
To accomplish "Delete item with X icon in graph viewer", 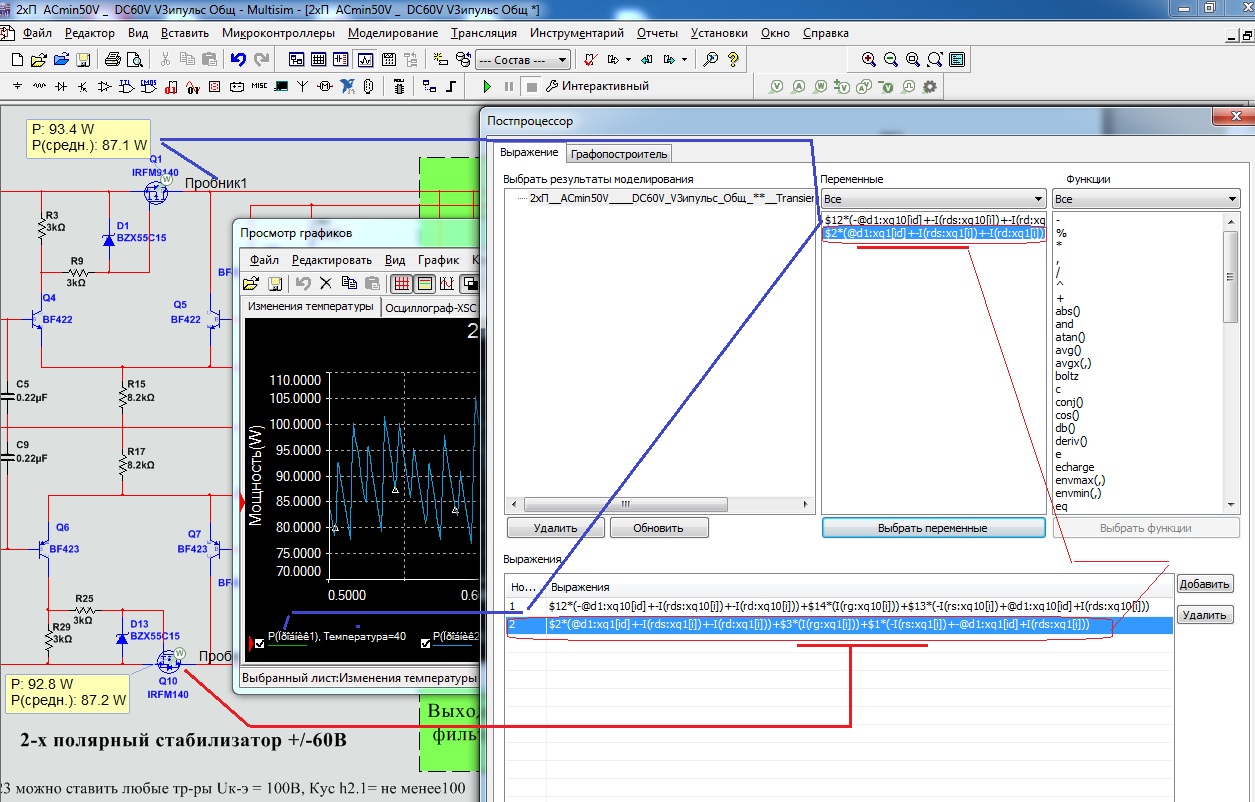I will pyautogui.click(x=325, y=284).
